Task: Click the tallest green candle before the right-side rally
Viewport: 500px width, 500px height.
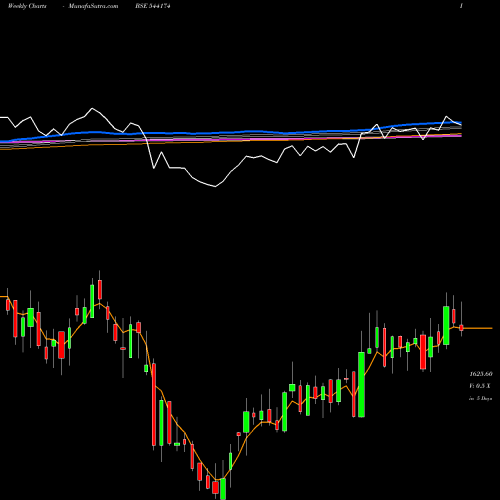Action: (x=361, y=384)
